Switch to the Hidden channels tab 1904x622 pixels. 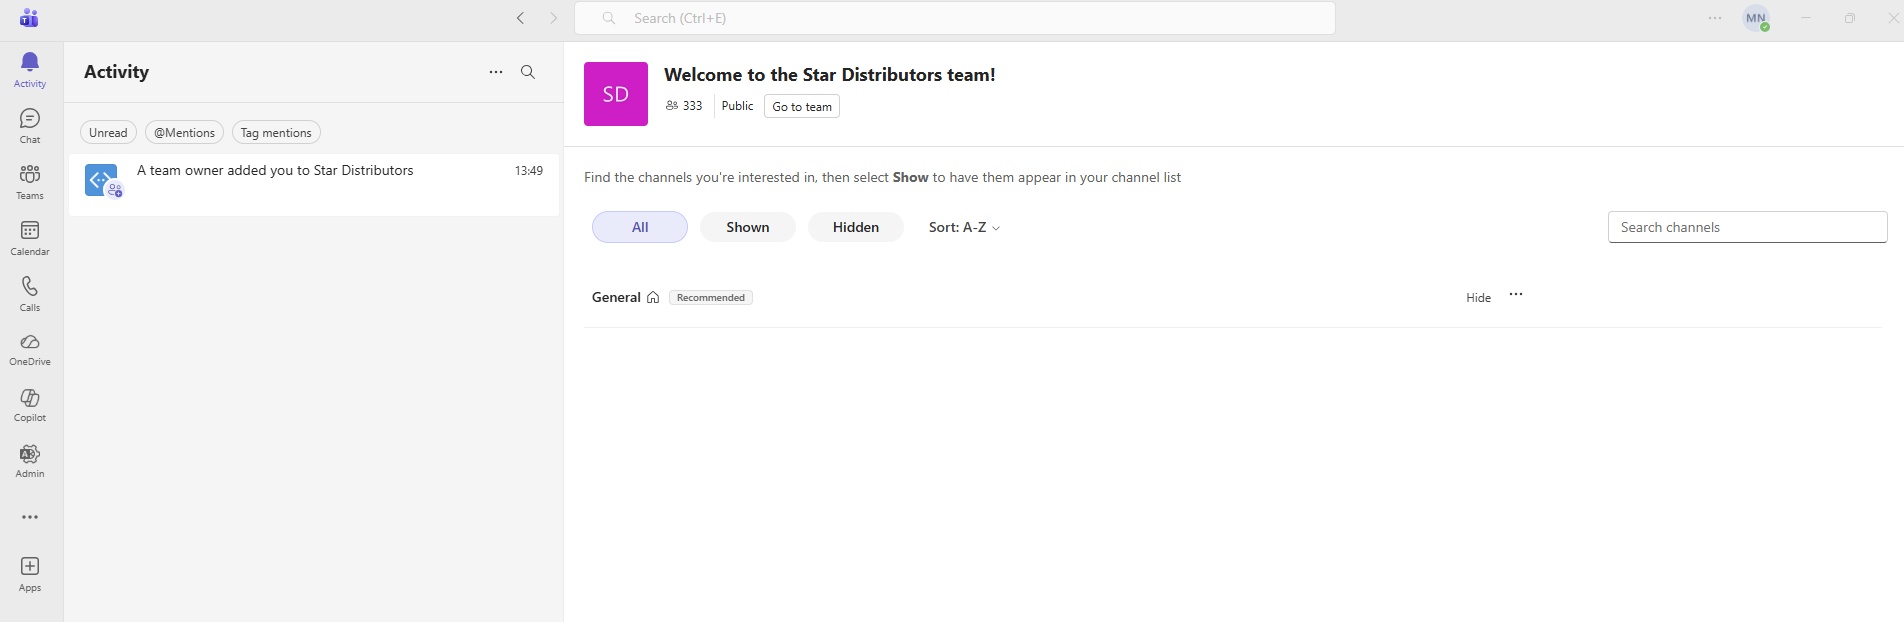point(856,228)
